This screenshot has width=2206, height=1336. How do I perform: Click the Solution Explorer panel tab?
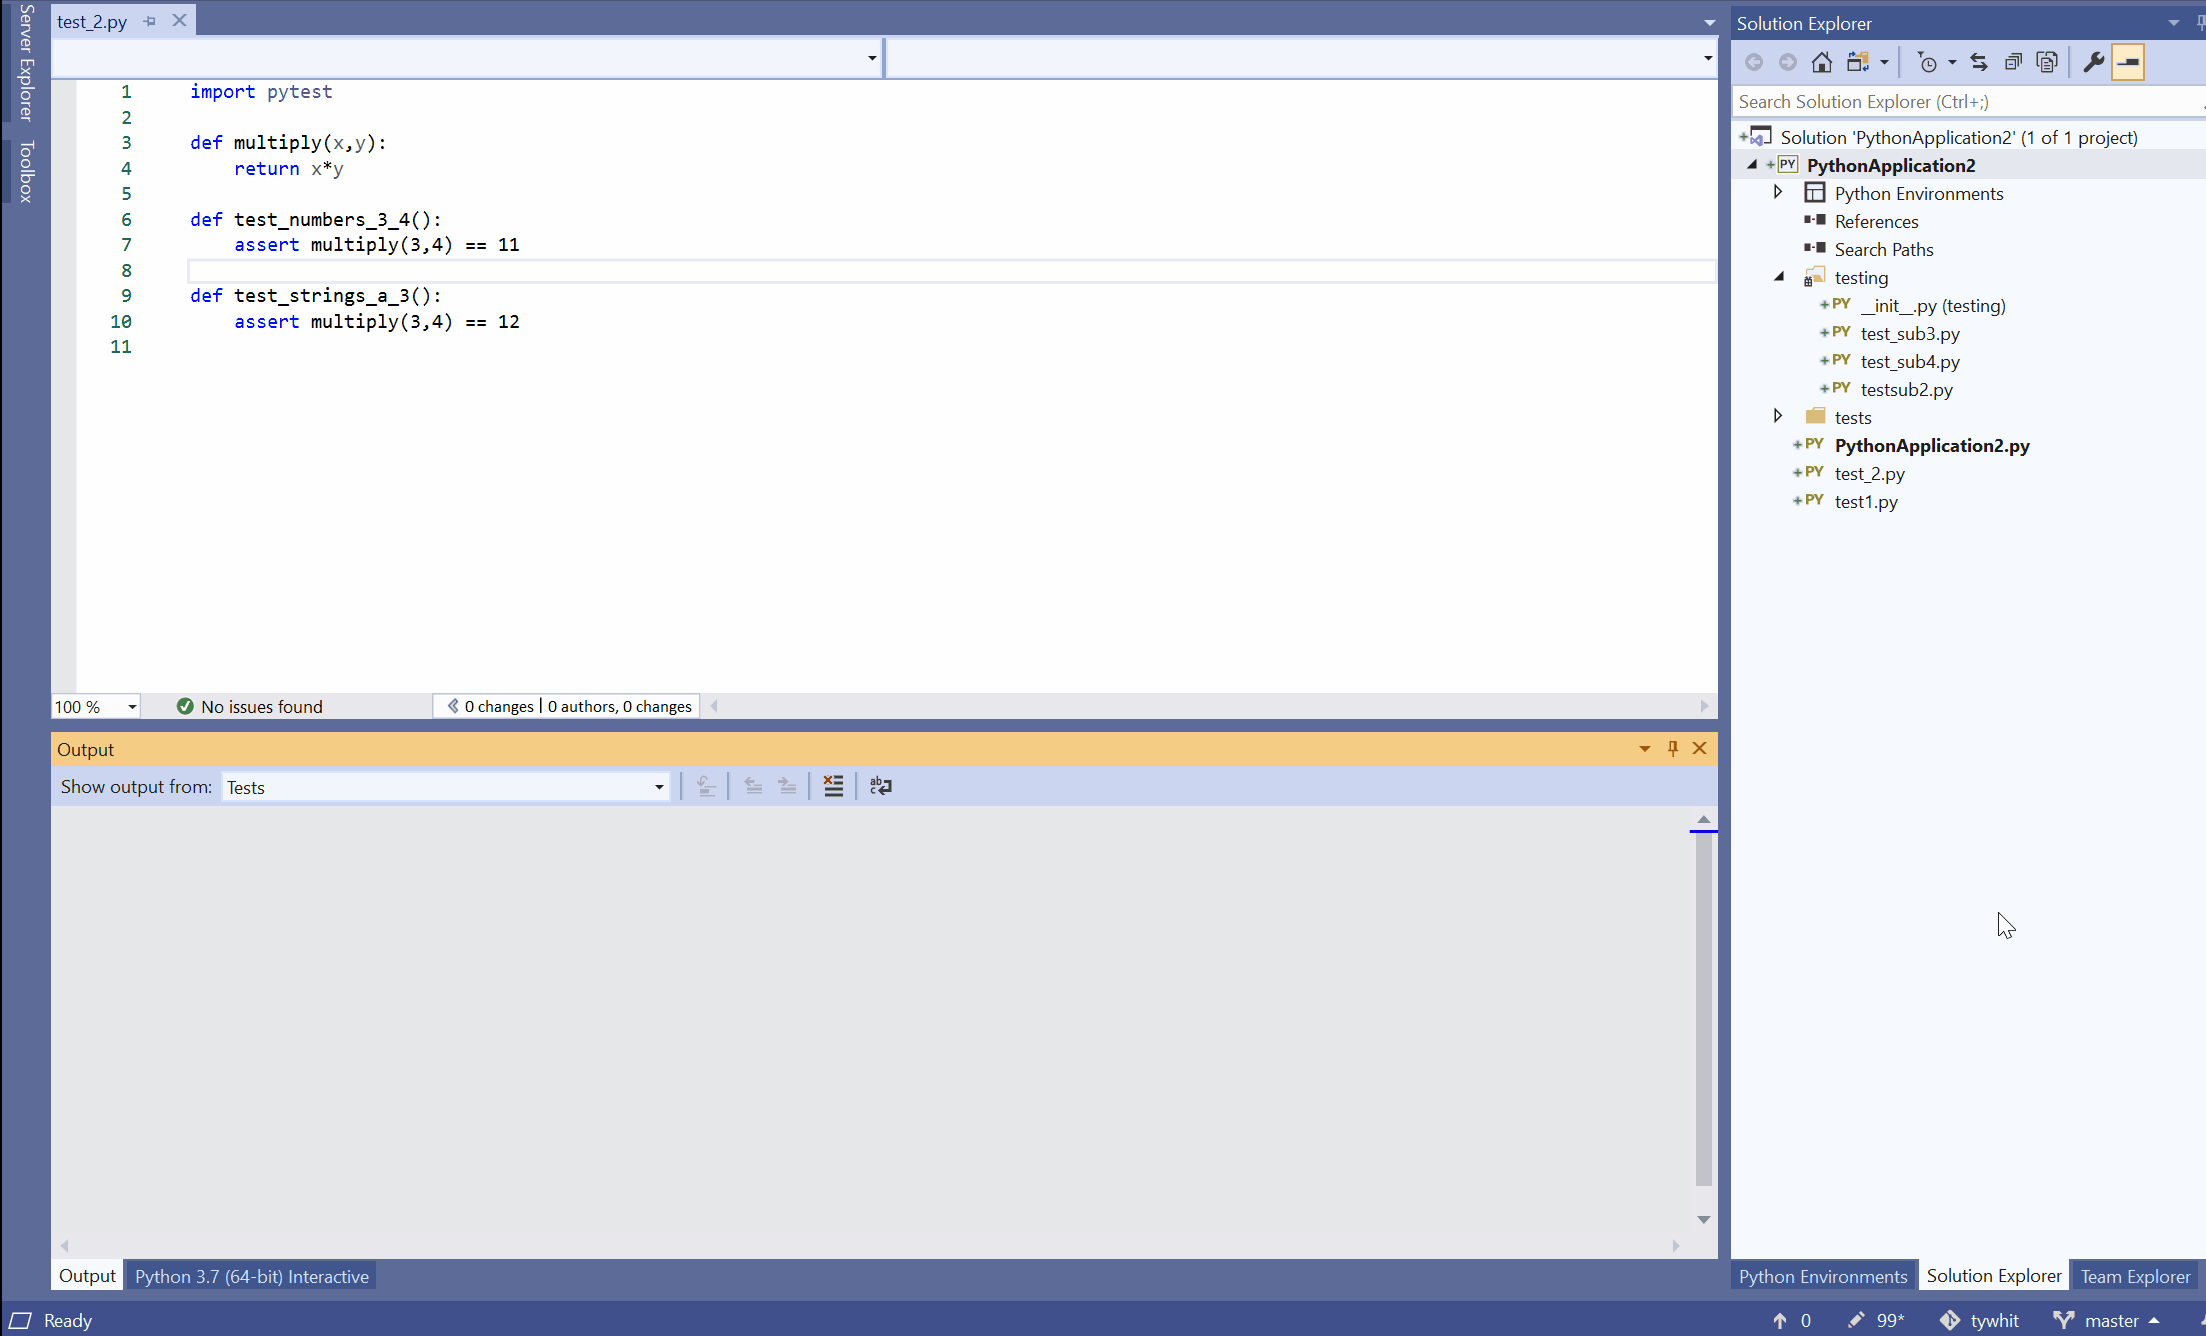tap(1993, 1276)
